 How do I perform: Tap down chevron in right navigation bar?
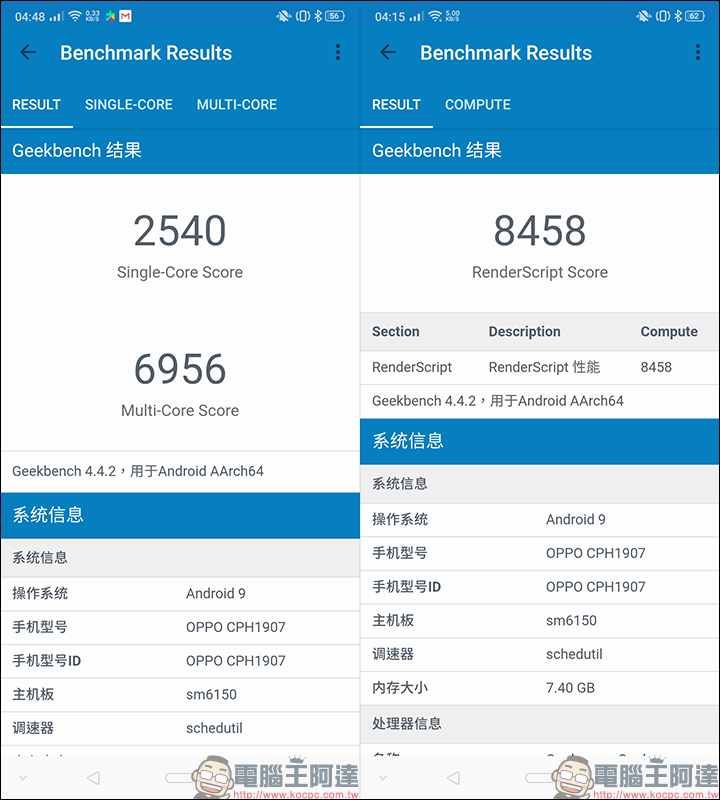click(383, 778)
